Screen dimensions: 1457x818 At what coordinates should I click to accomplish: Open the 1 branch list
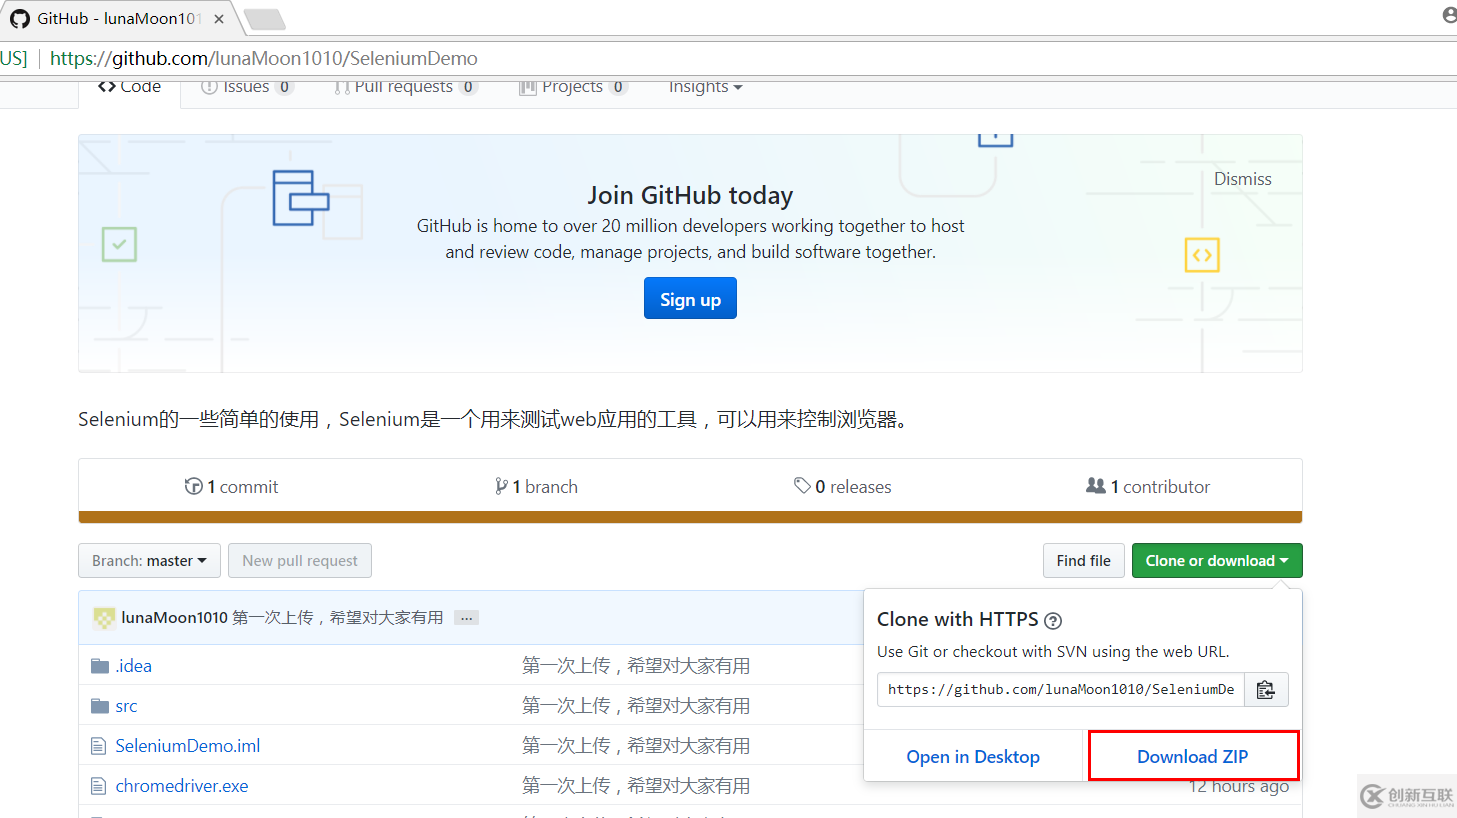536,487
